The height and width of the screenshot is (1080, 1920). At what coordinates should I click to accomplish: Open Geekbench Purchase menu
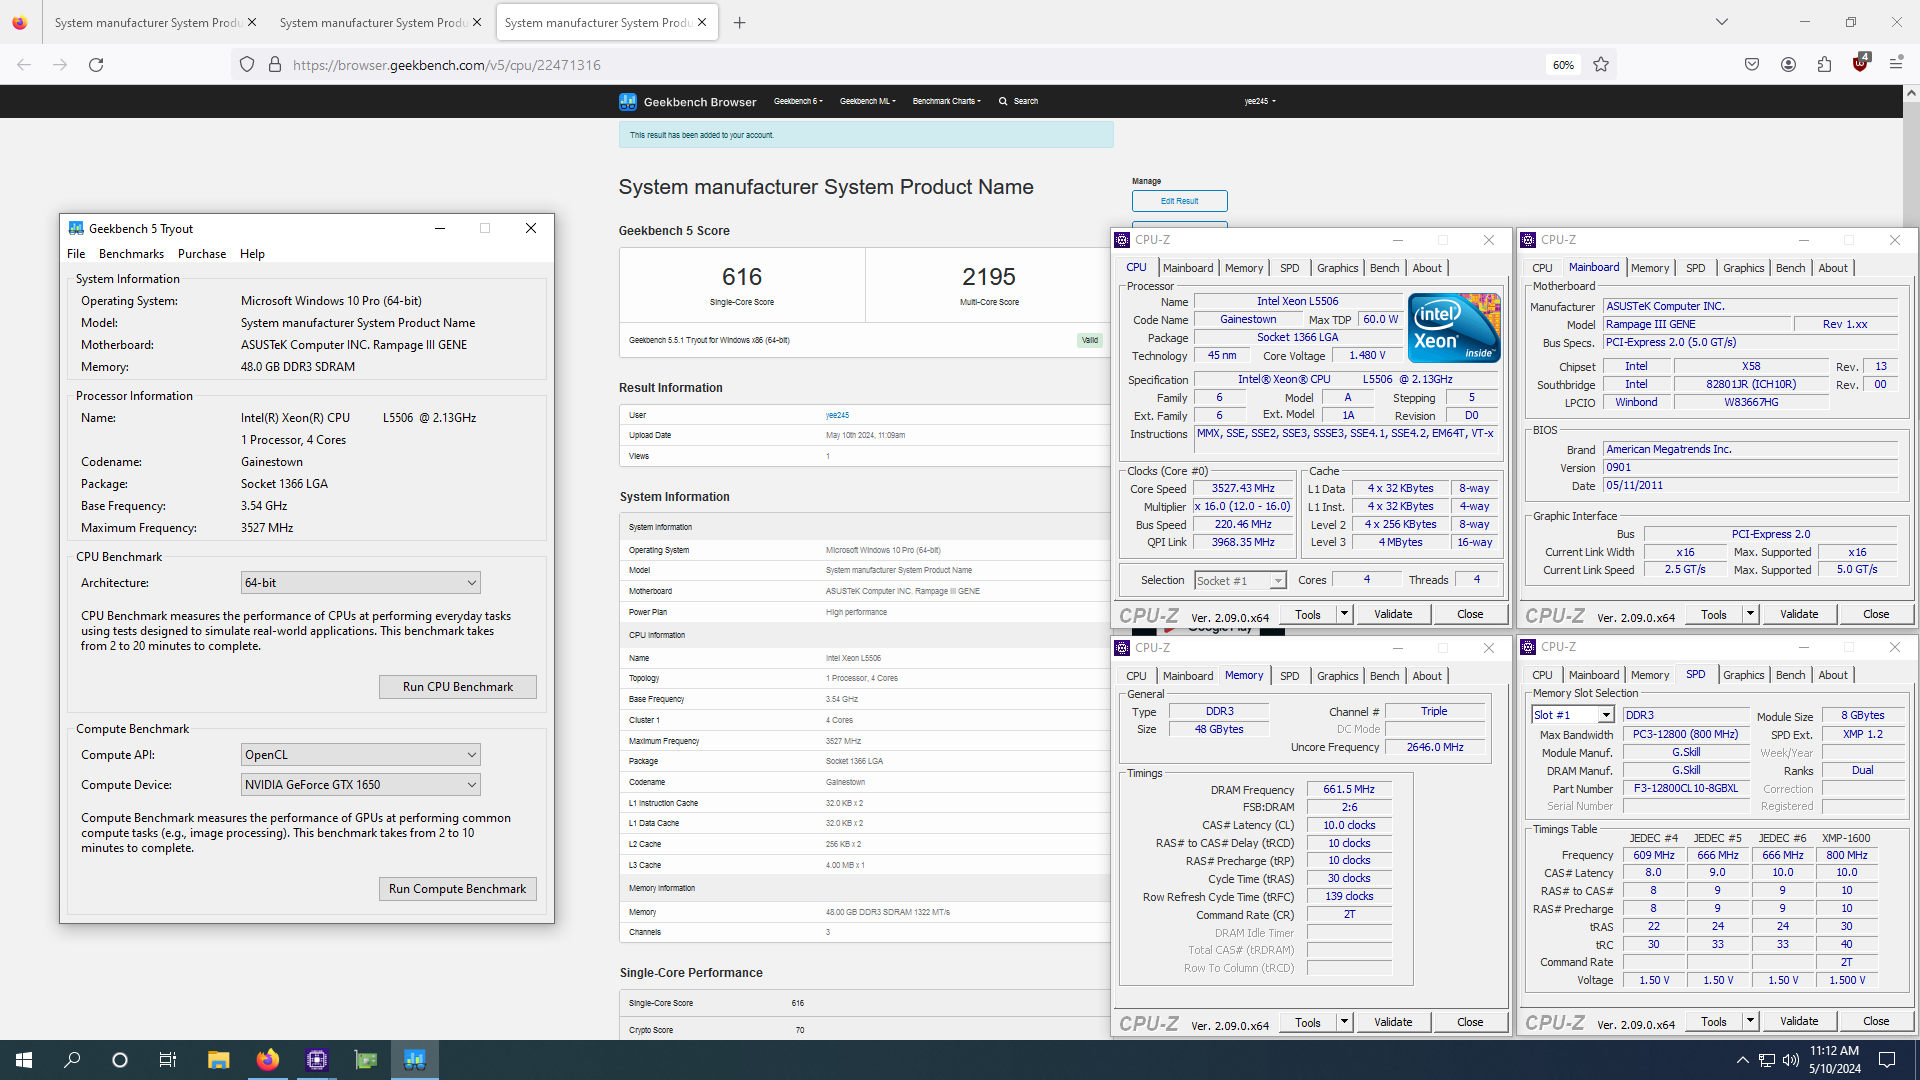202,254
